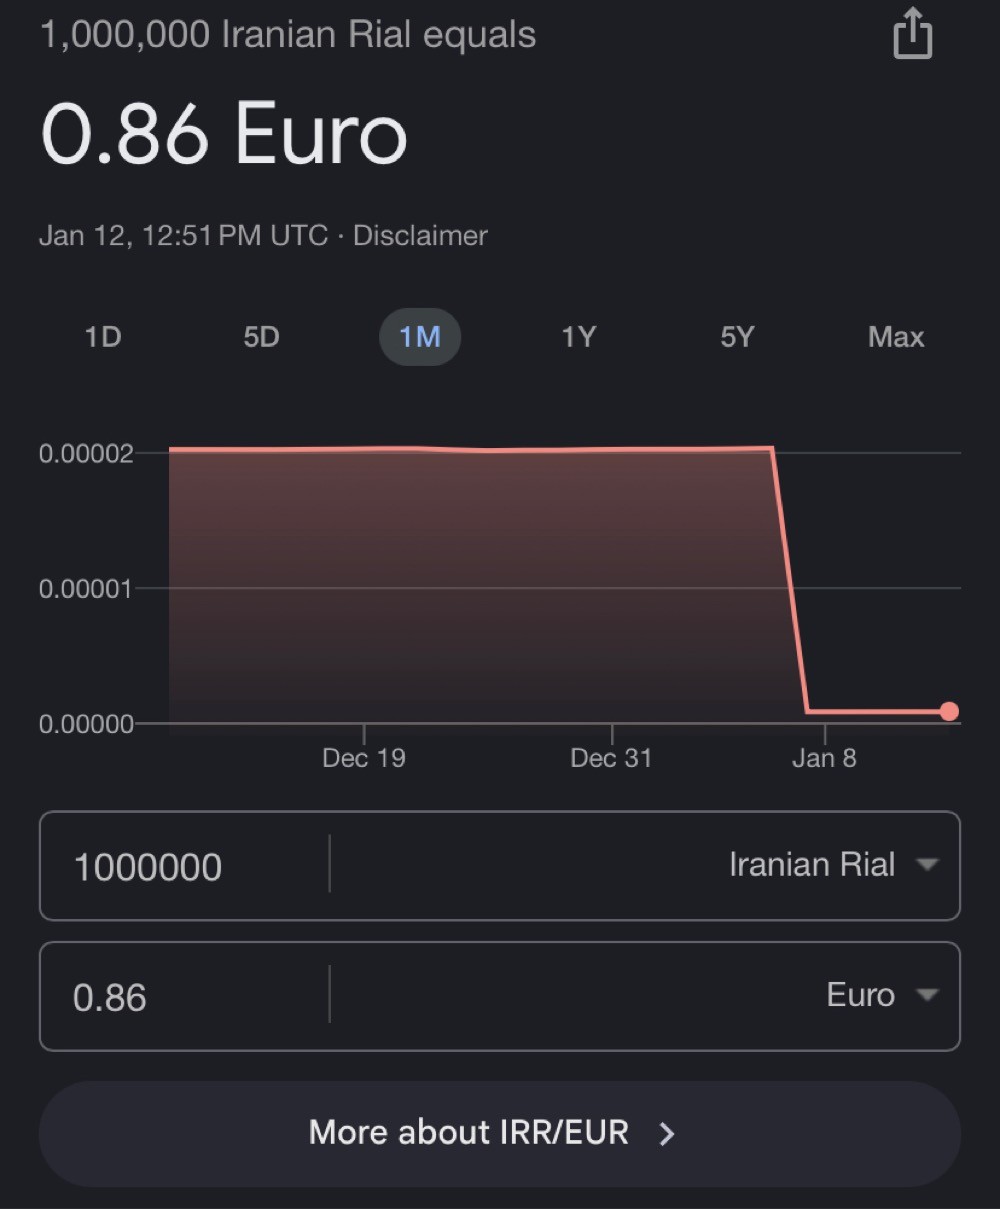Open the Disclaimer link

point(420,236)
